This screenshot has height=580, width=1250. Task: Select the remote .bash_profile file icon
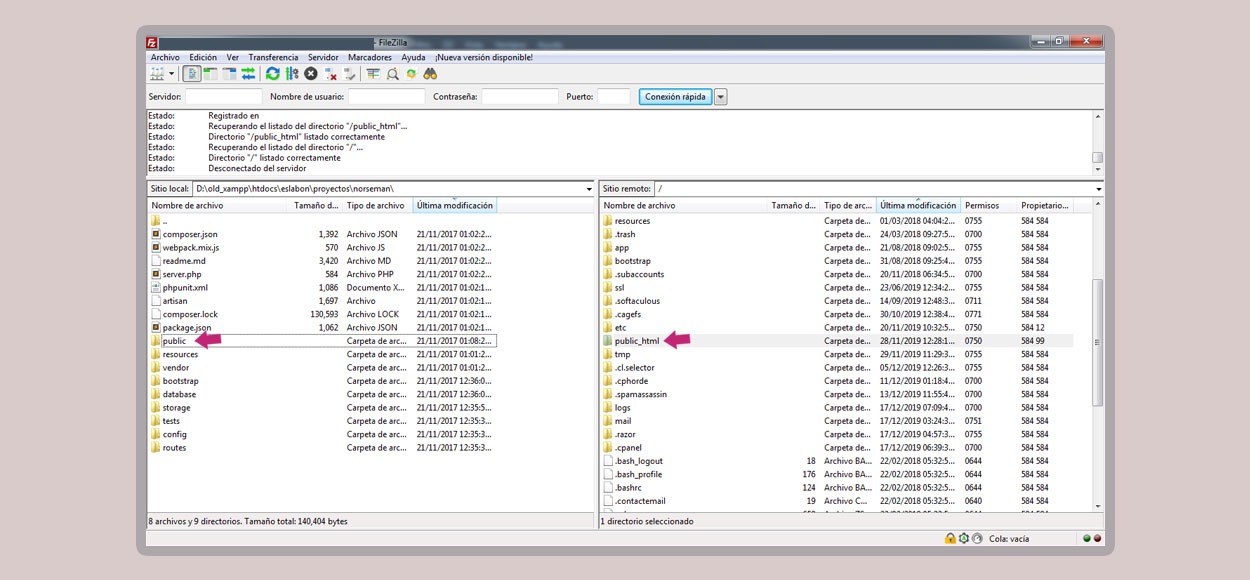pyautogui.click(x=608, y=474)
